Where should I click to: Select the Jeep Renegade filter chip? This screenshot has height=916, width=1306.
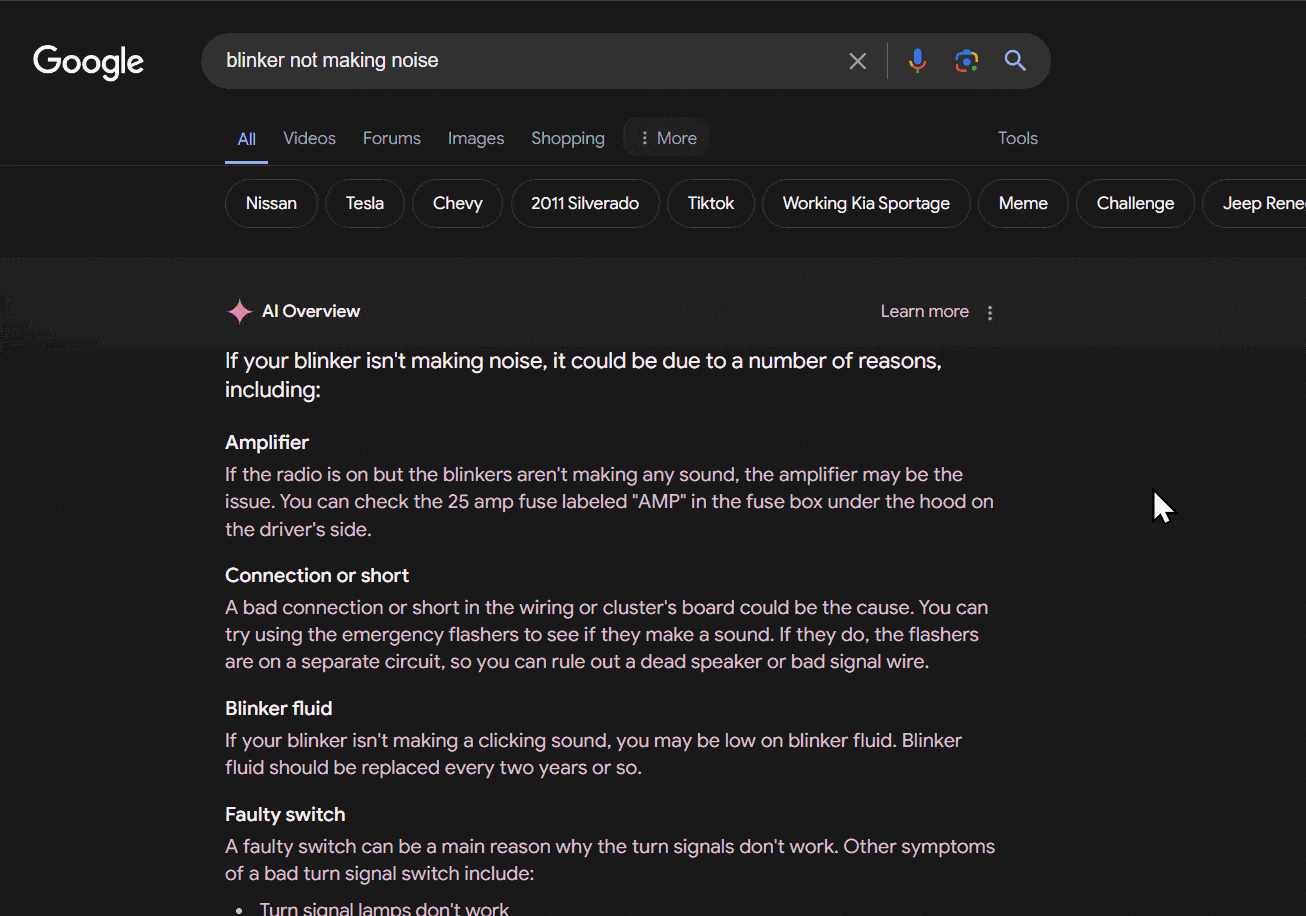(1255, 203)
